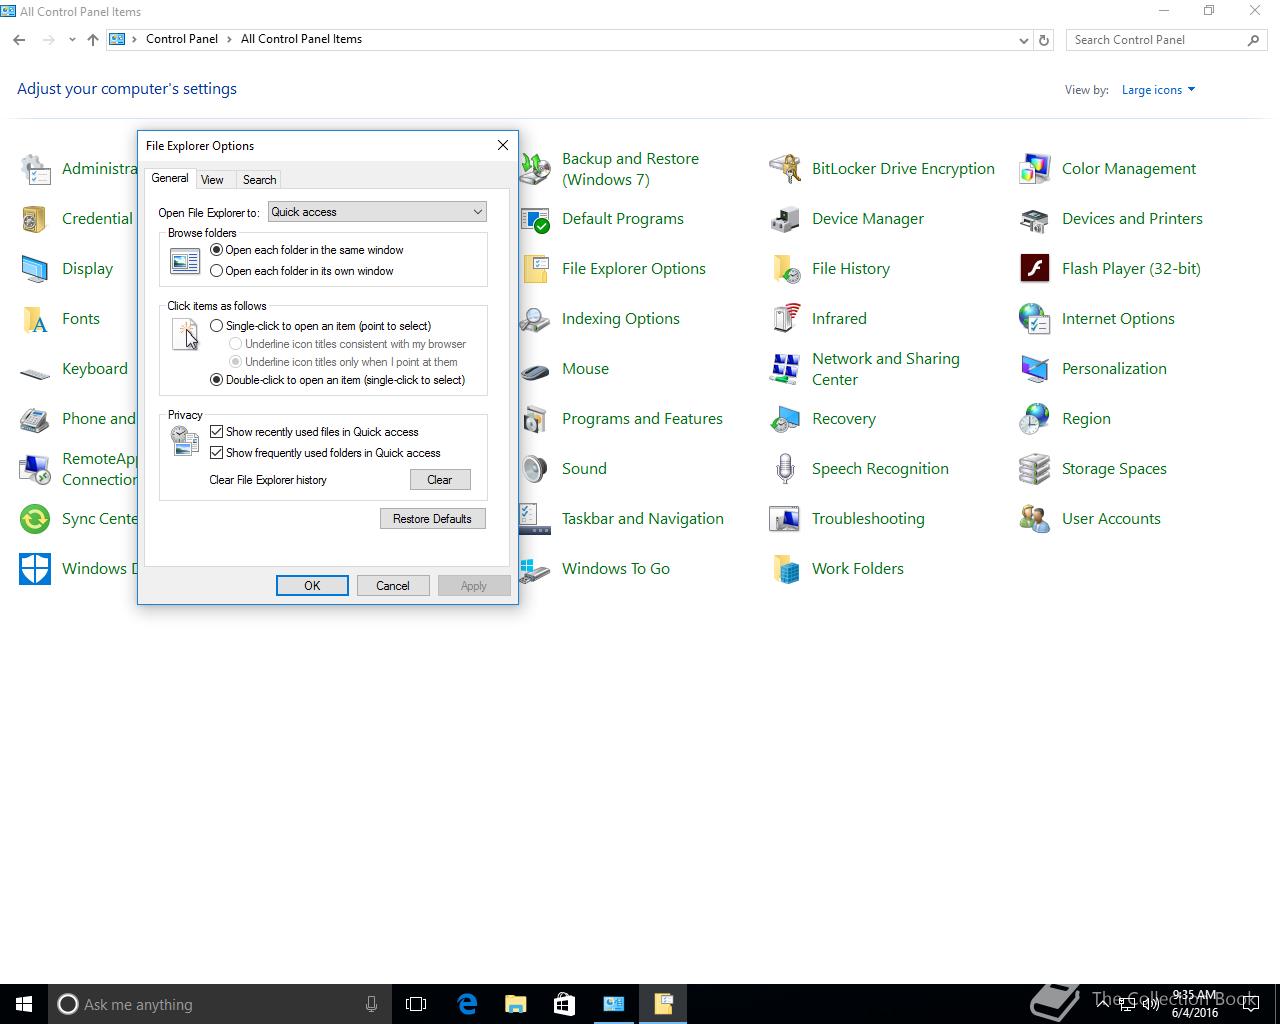Viewport: 1280px width, 1024px height.
Task: Open File Explorer from the taskbar
Action: 515,1004
